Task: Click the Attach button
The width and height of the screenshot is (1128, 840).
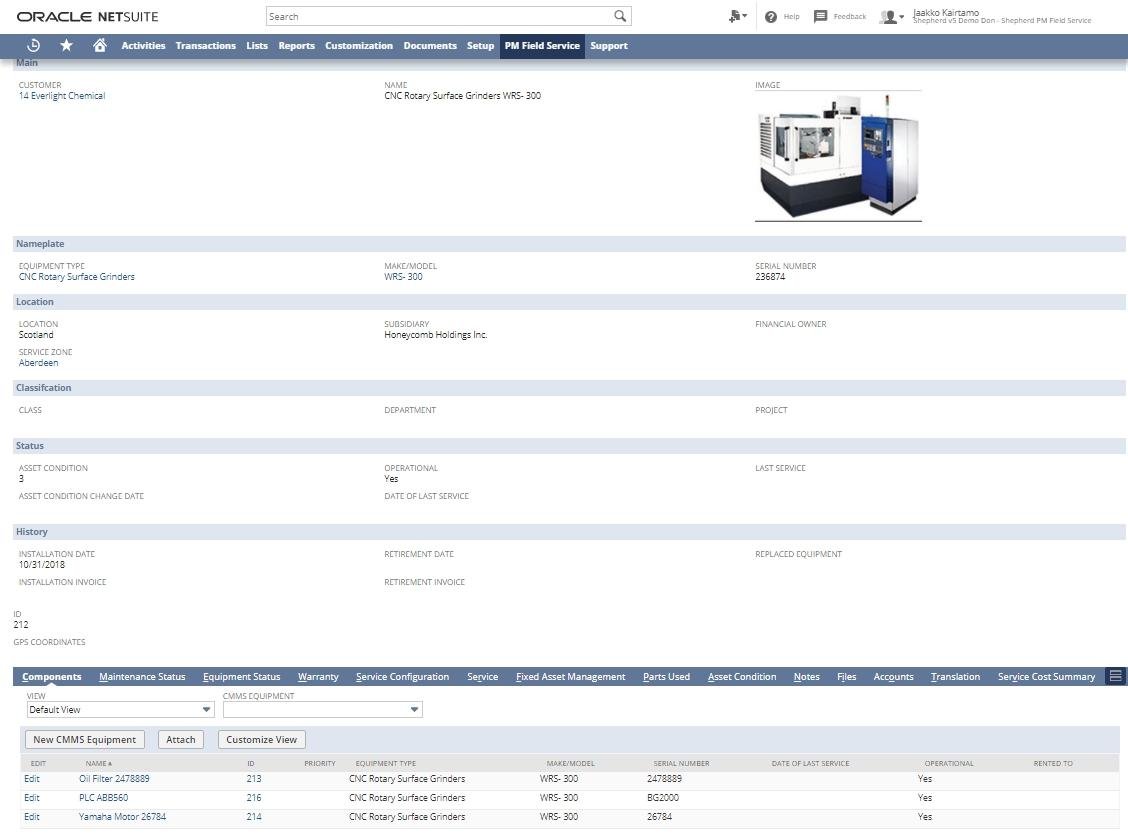Action: pos(181,739)
